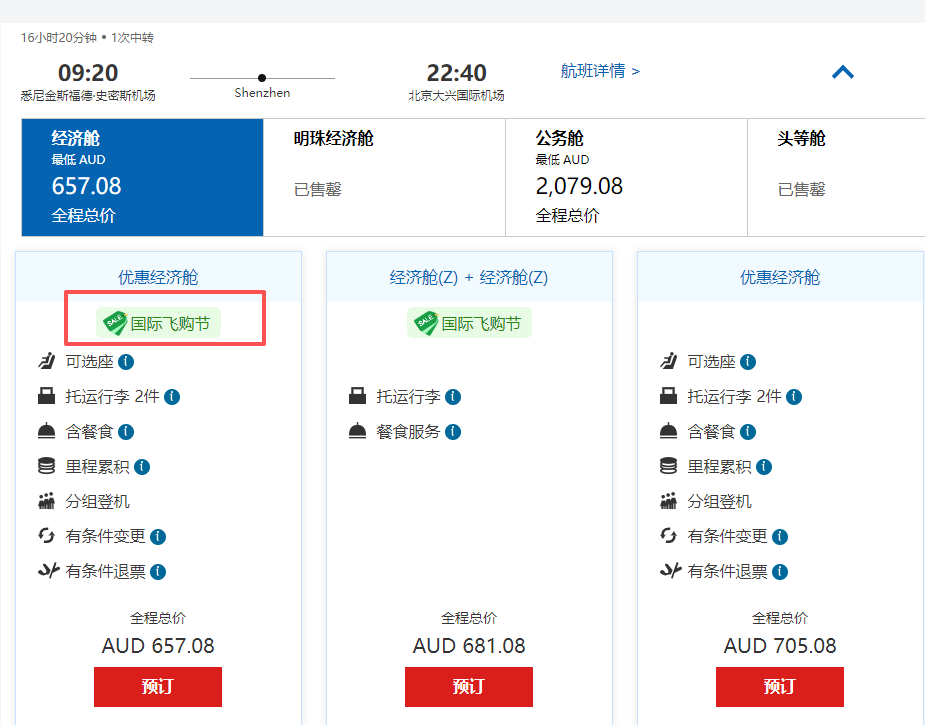The image size is (925, 725).
Task: Book the AUD 705.08 fare with 预订
Action: pyautogui.click(x=780, y=687)
